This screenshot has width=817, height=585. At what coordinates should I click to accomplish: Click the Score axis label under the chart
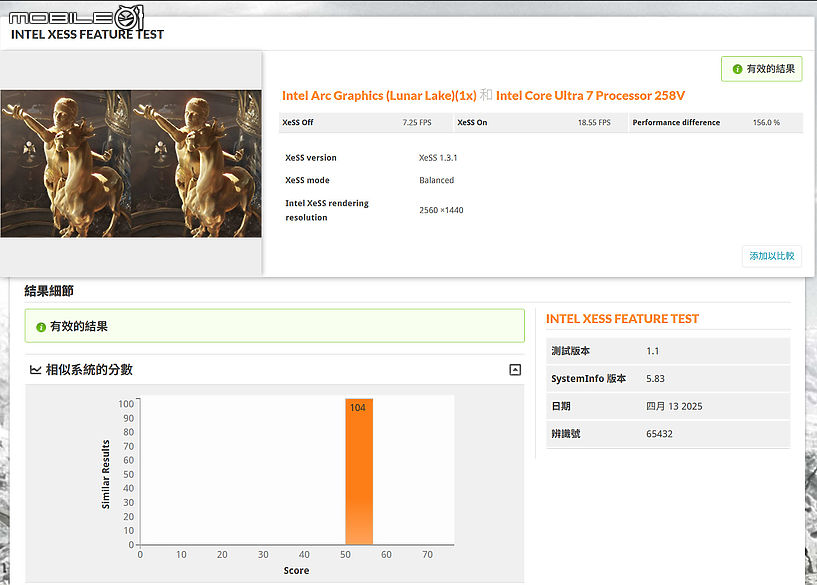point(296,570)
